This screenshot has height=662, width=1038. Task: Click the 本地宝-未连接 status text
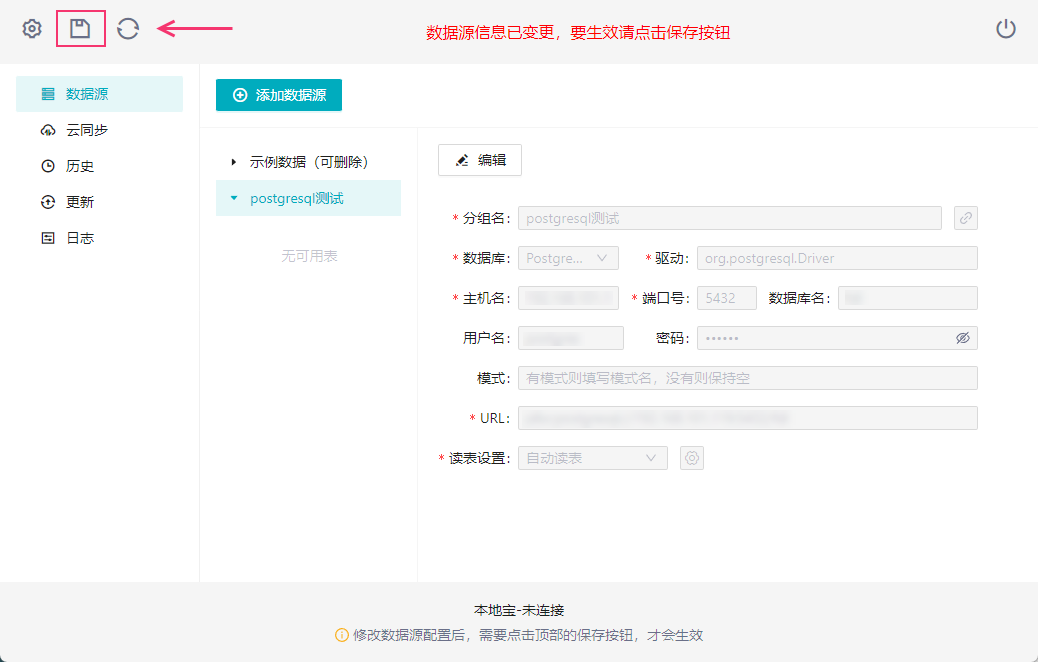[x=519, y=610]
